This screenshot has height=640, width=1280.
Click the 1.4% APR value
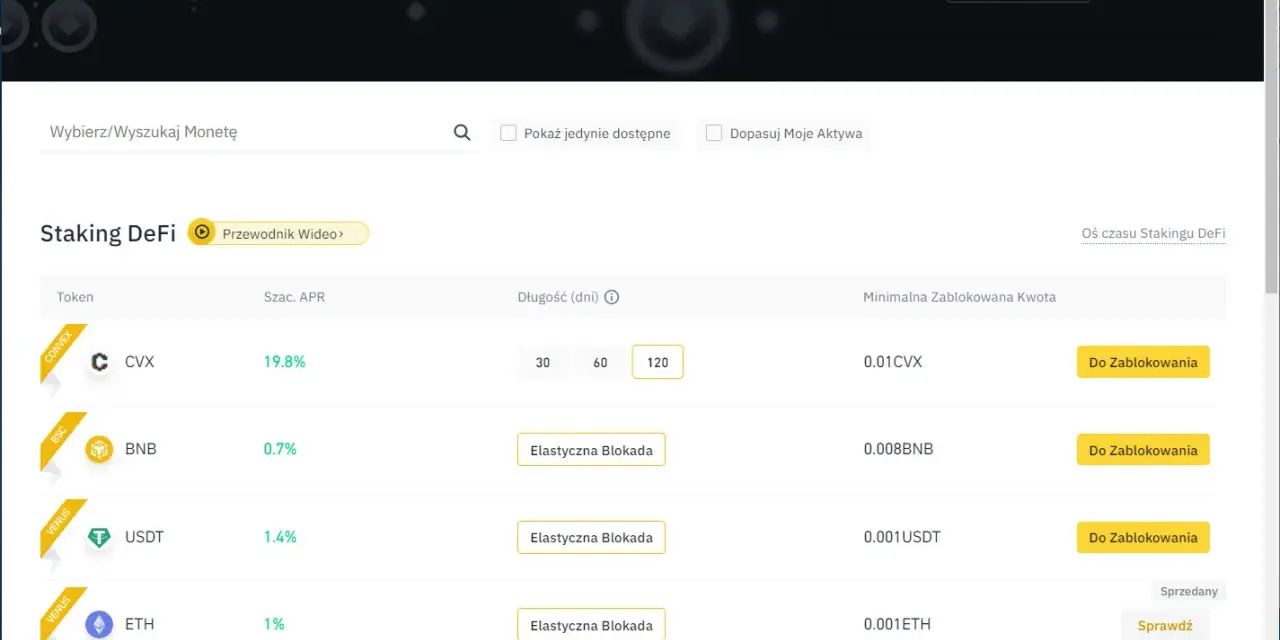coord(280,537)
